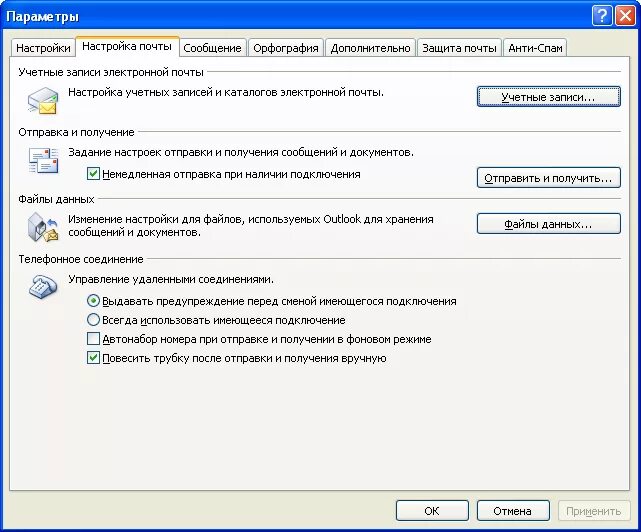
Task: Open the Сообщение tab
Action: coord(212,48)
